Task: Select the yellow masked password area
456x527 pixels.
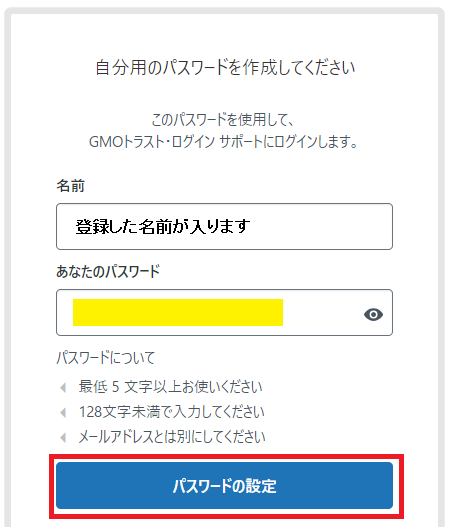Action: tap(178, 312)
